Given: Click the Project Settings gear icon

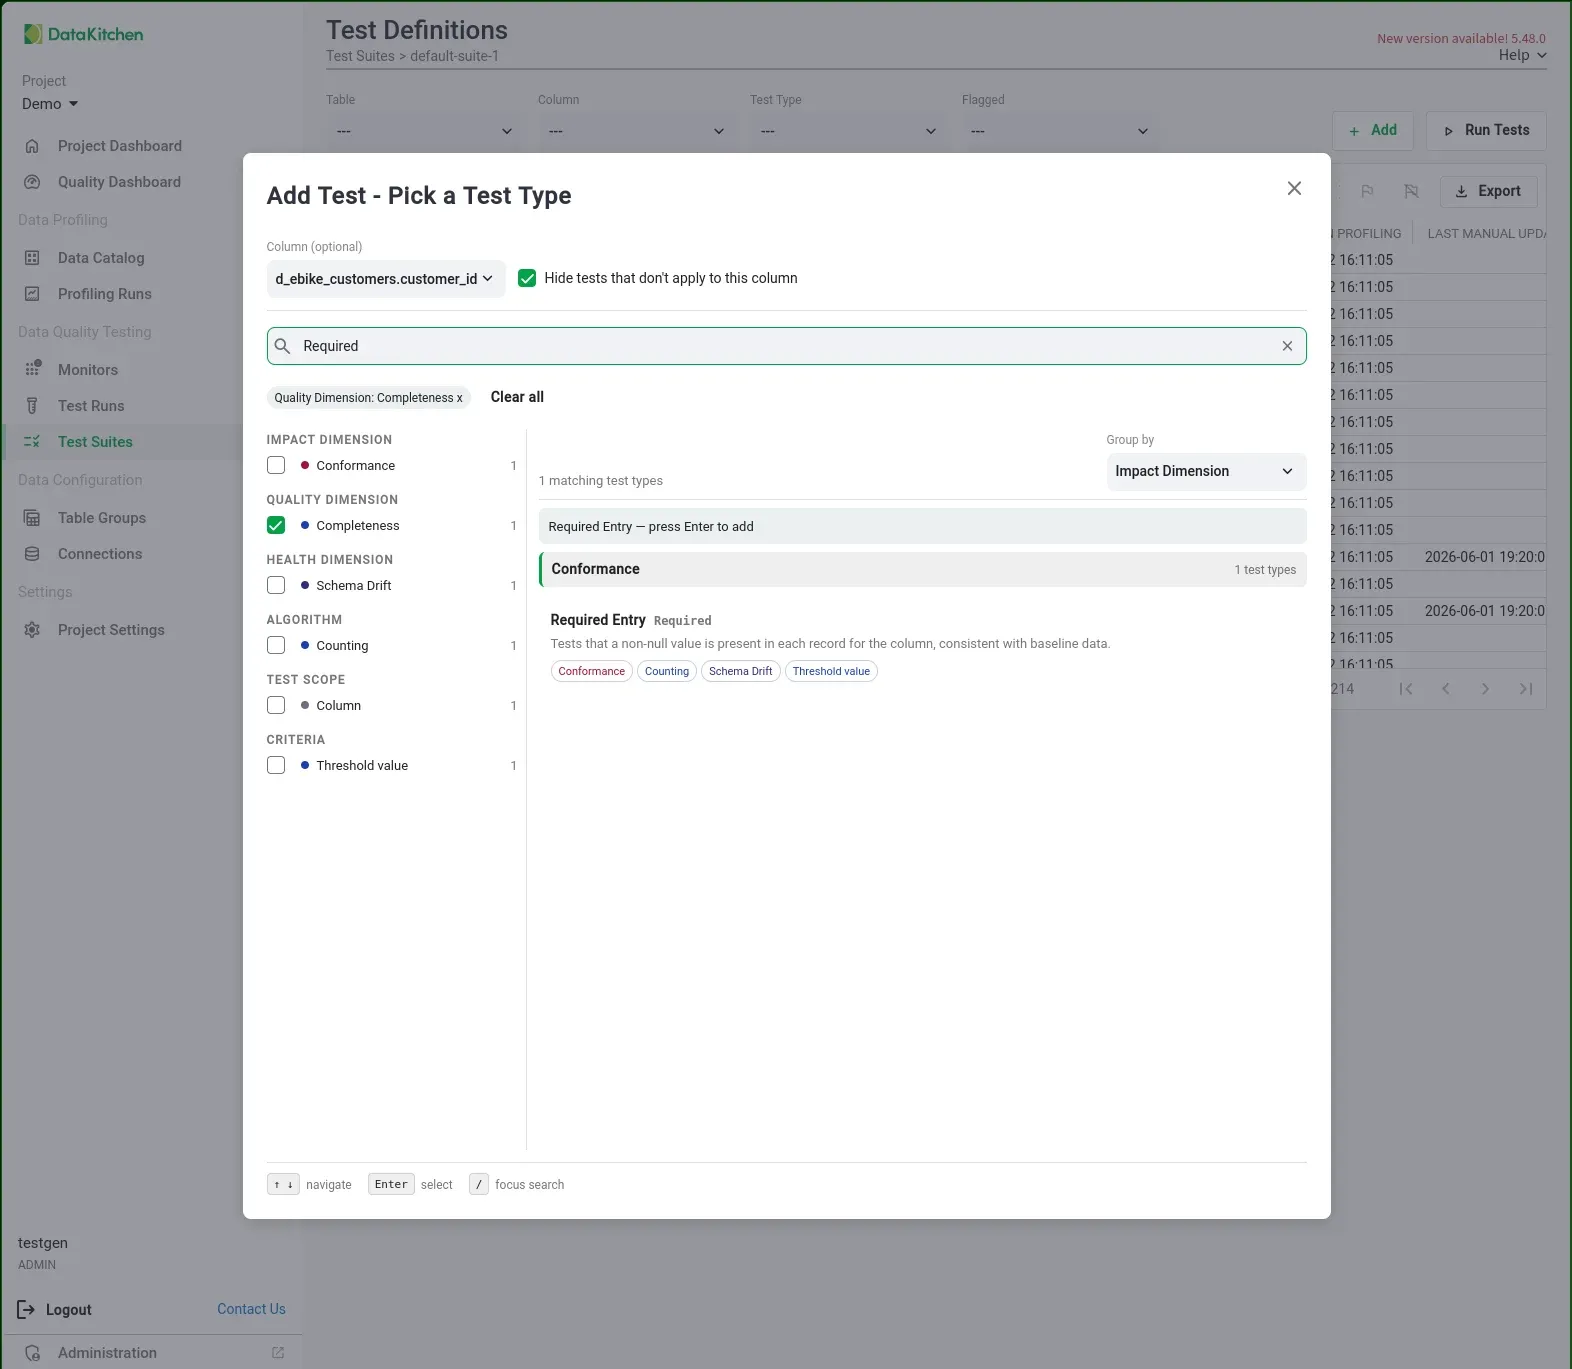Looking at the screenshot, I should [32, 630].
